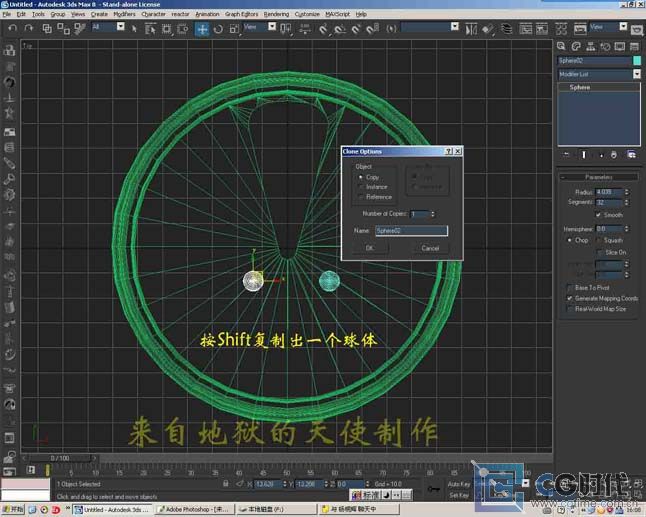This screenshot has width=646, height=517.
Task: Click Sphere02 object color swatch
Action: [x=637, y=61]
